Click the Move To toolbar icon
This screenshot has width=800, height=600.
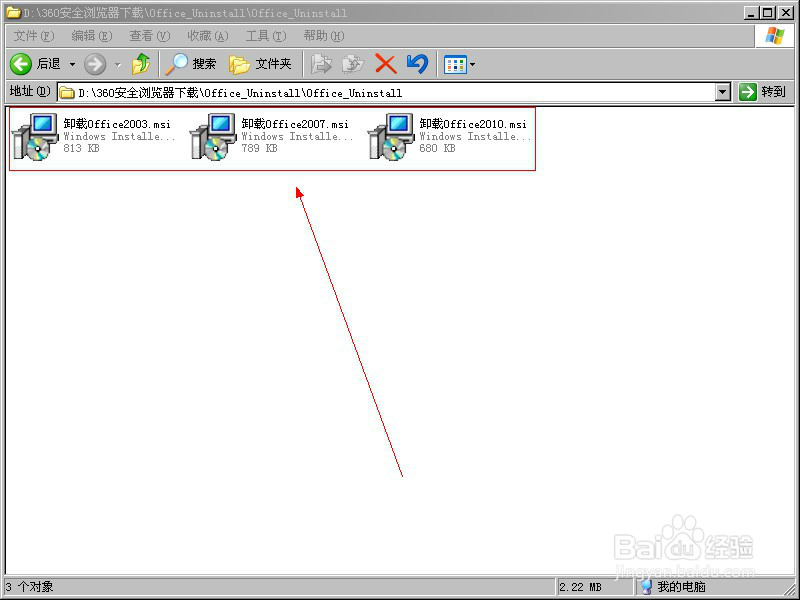[321, 64]
